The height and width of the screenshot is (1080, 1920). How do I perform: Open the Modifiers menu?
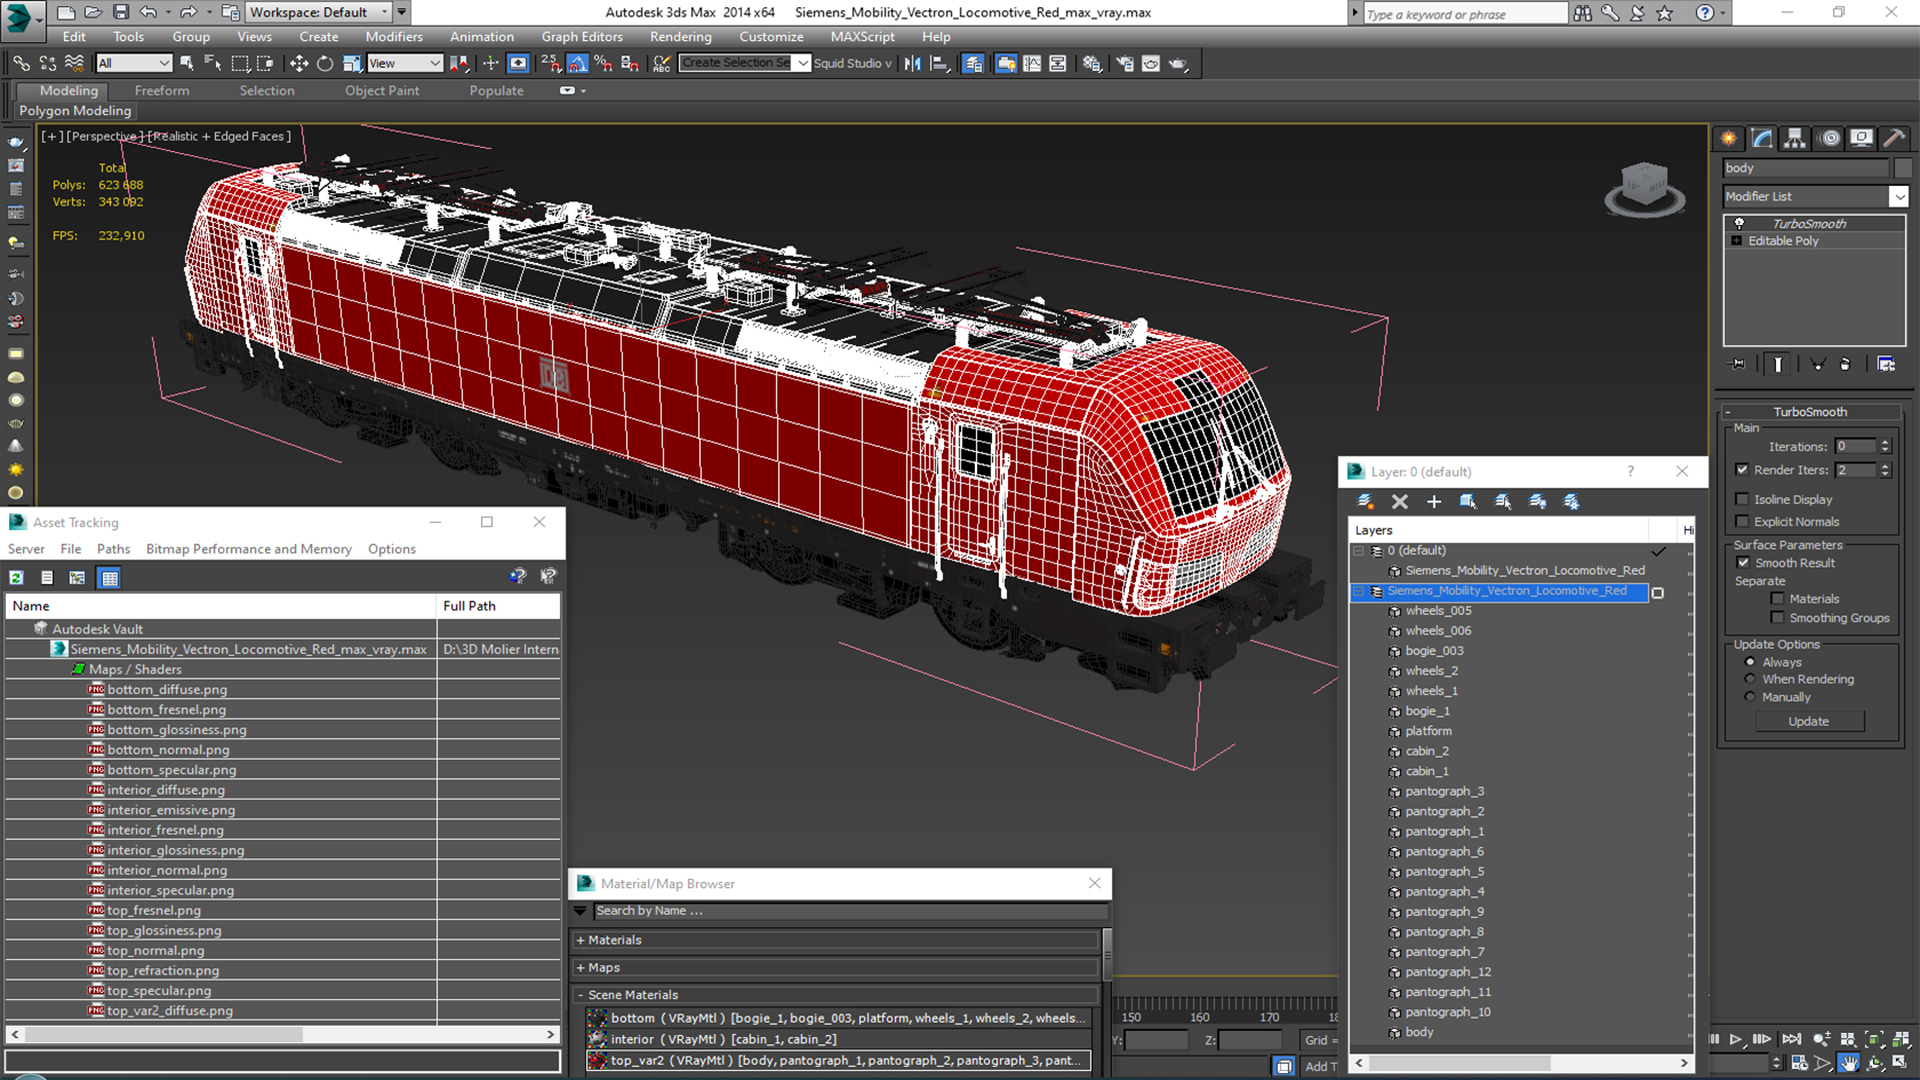pos(393,37)
